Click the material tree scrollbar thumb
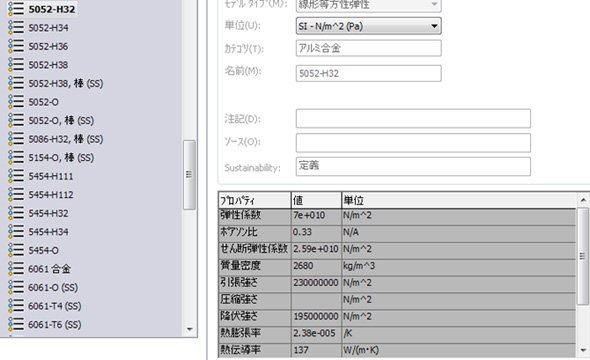 (x=189, y=175)
